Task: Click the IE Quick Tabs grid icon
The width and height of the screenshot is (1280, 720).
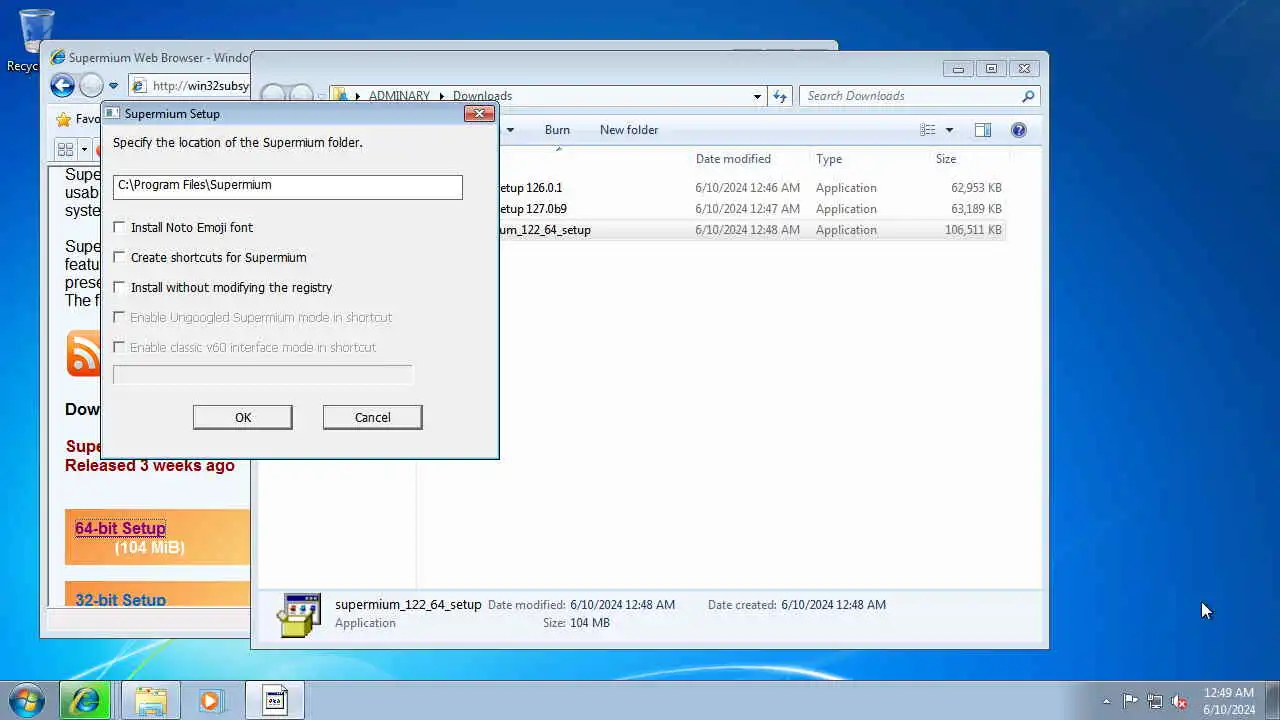Action: pos(66,149)
